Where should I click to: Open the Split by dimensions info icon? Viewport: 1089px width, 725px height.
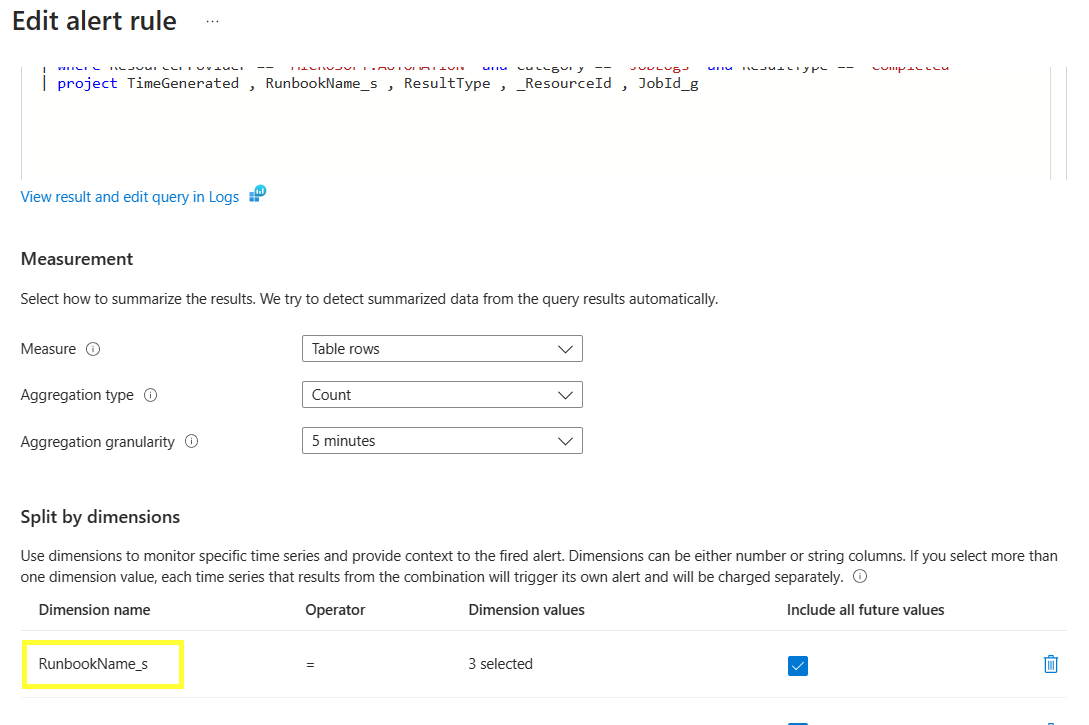pyautogui.click(x=859, y=576)
